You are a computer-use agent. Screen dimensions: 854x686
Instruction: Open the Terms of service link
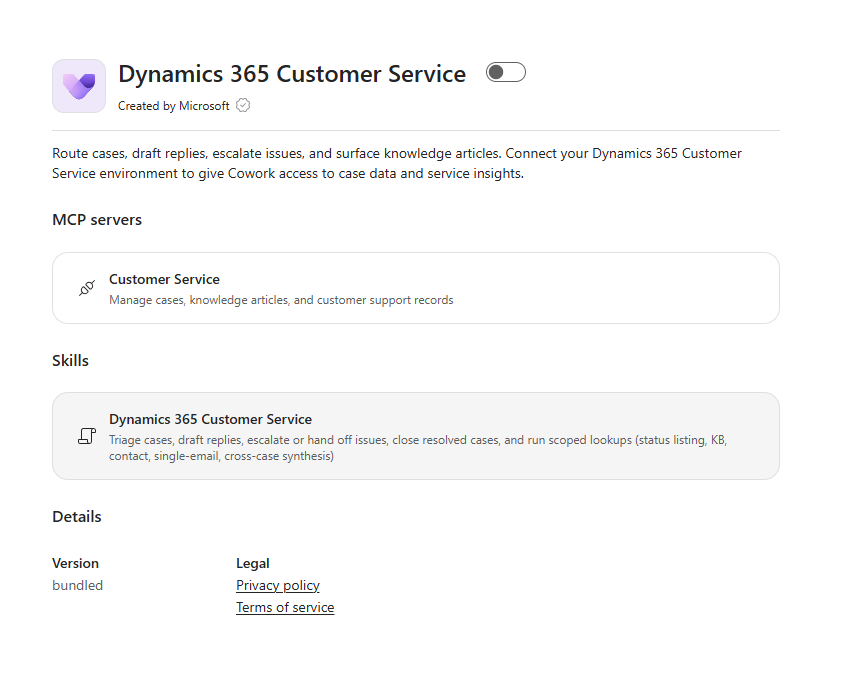click(x=285, y=608)
